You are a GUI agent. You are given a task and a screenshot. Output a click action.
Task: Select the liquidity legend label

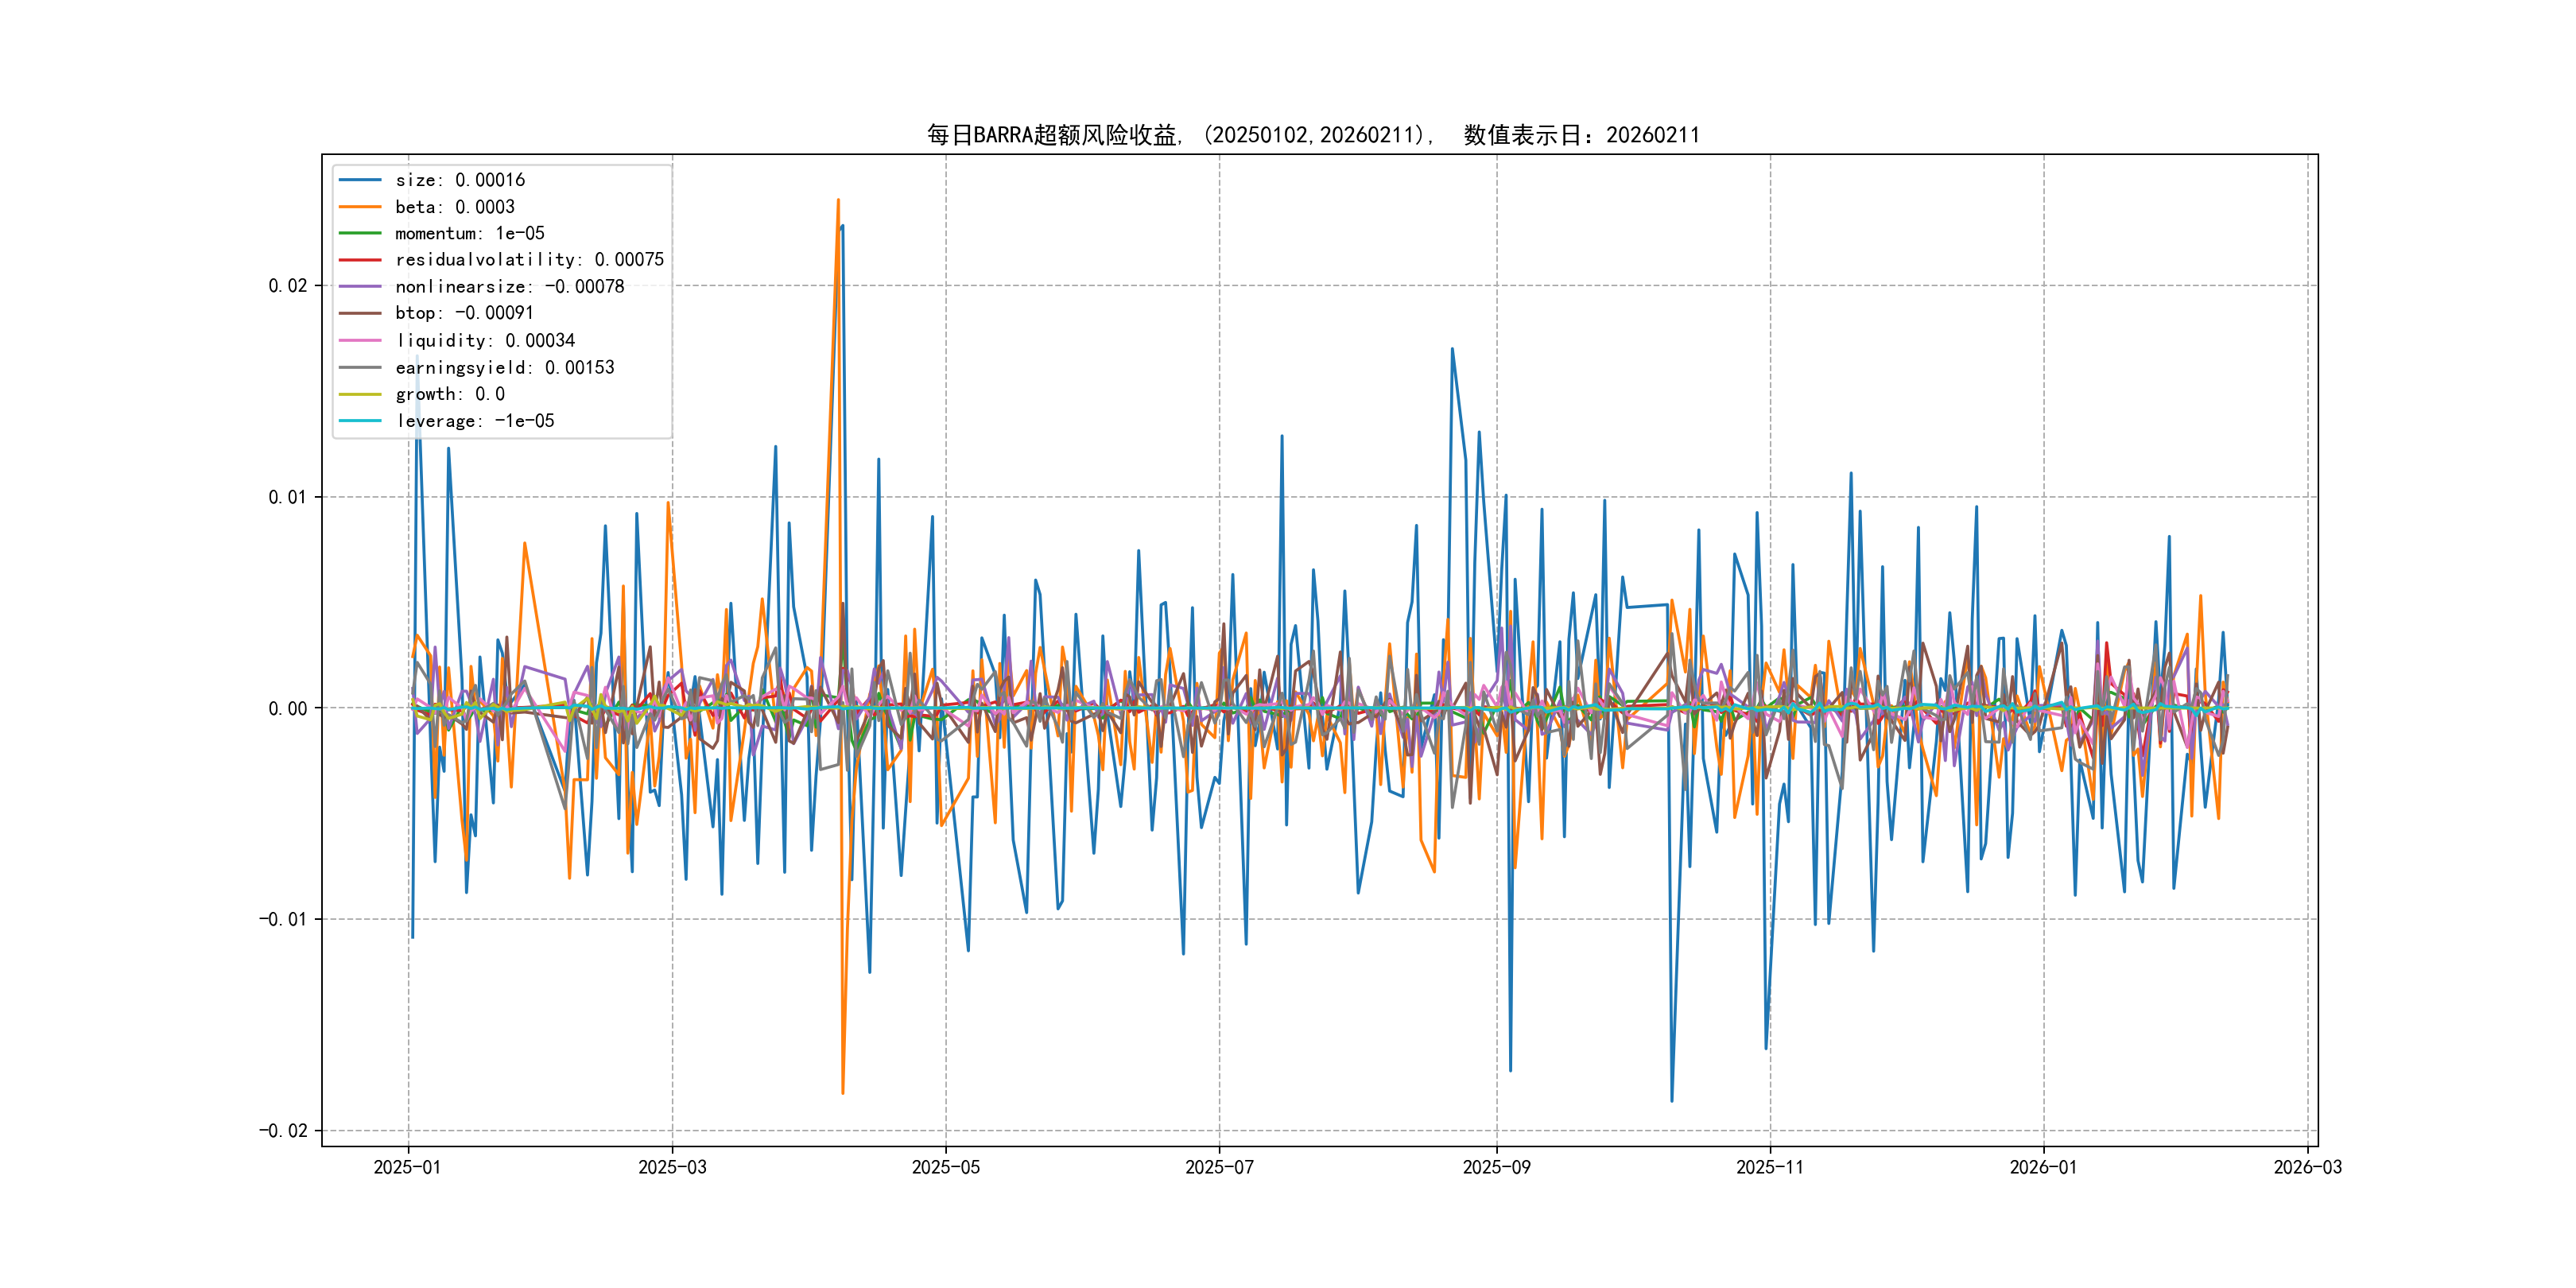click(485, 341)
